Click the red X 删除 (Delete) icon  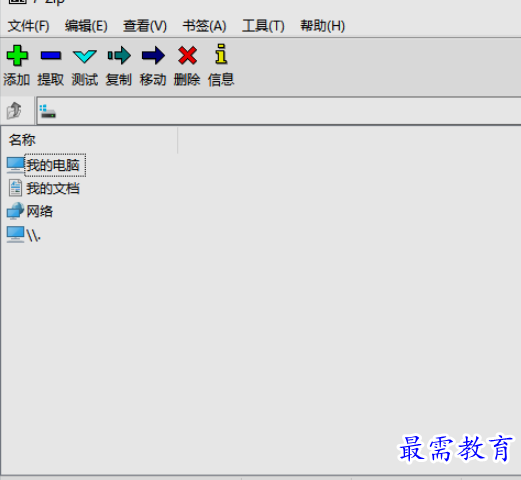187,55
